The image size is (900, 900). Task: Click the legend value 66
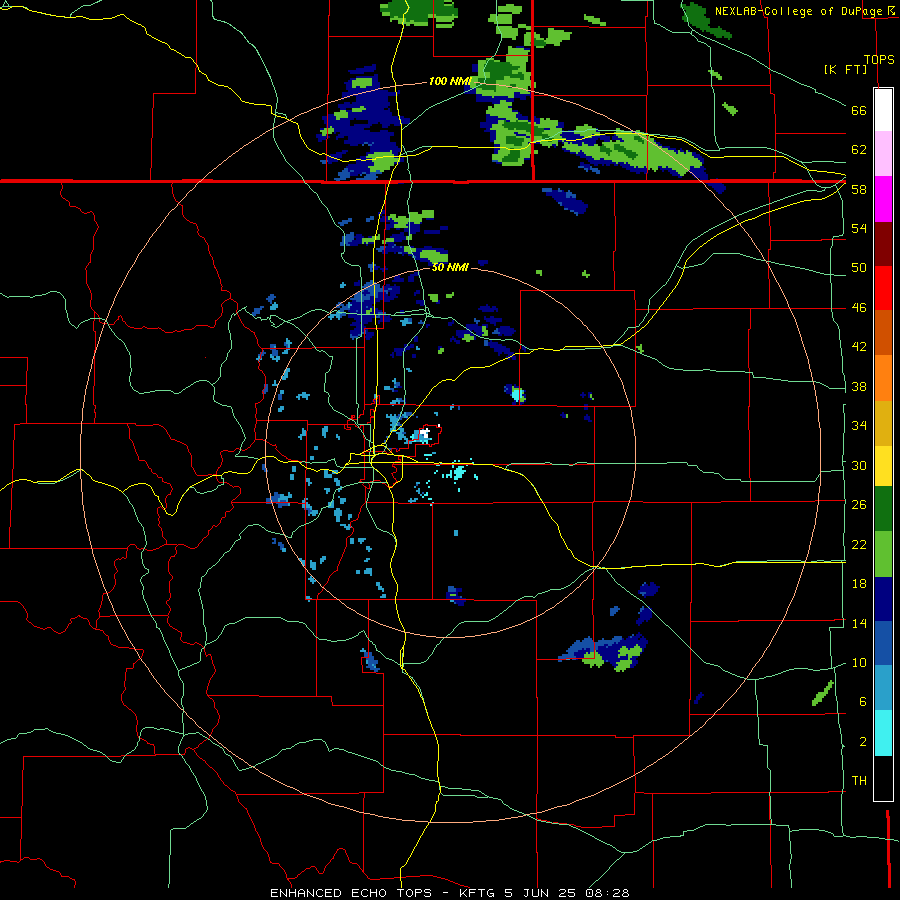coord(859,111)
